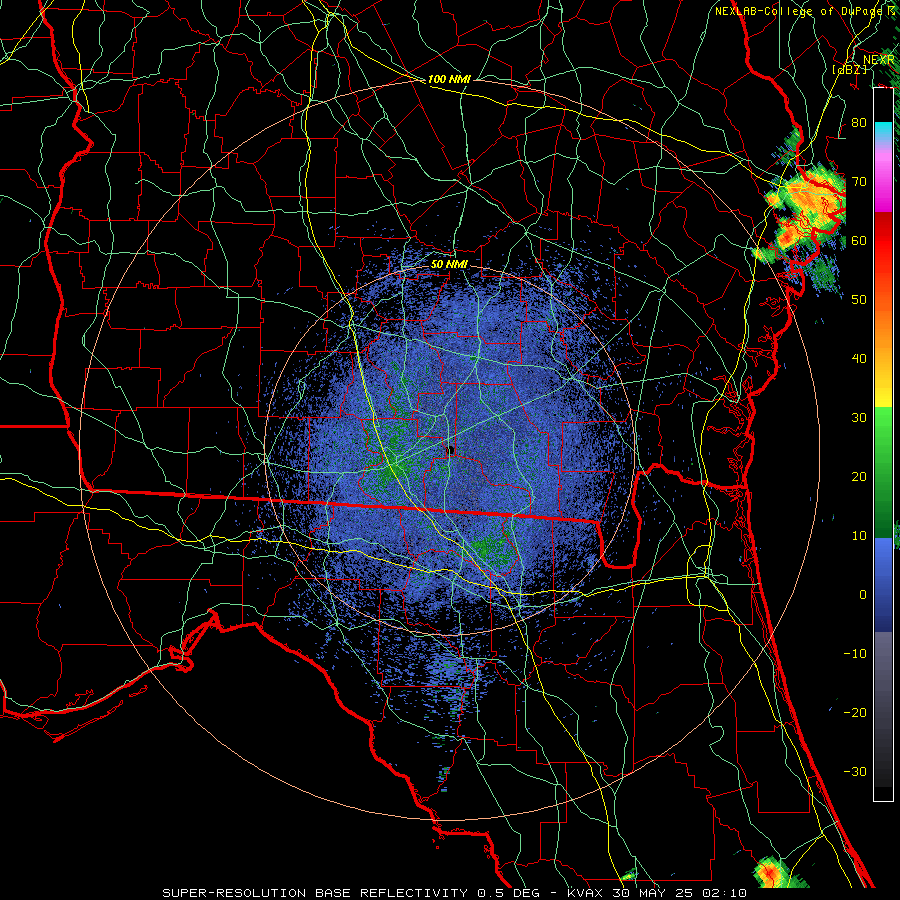Click the 50 value on the color scale
The width and height of the screenshot is (900, 900).
tap(859, 300)
